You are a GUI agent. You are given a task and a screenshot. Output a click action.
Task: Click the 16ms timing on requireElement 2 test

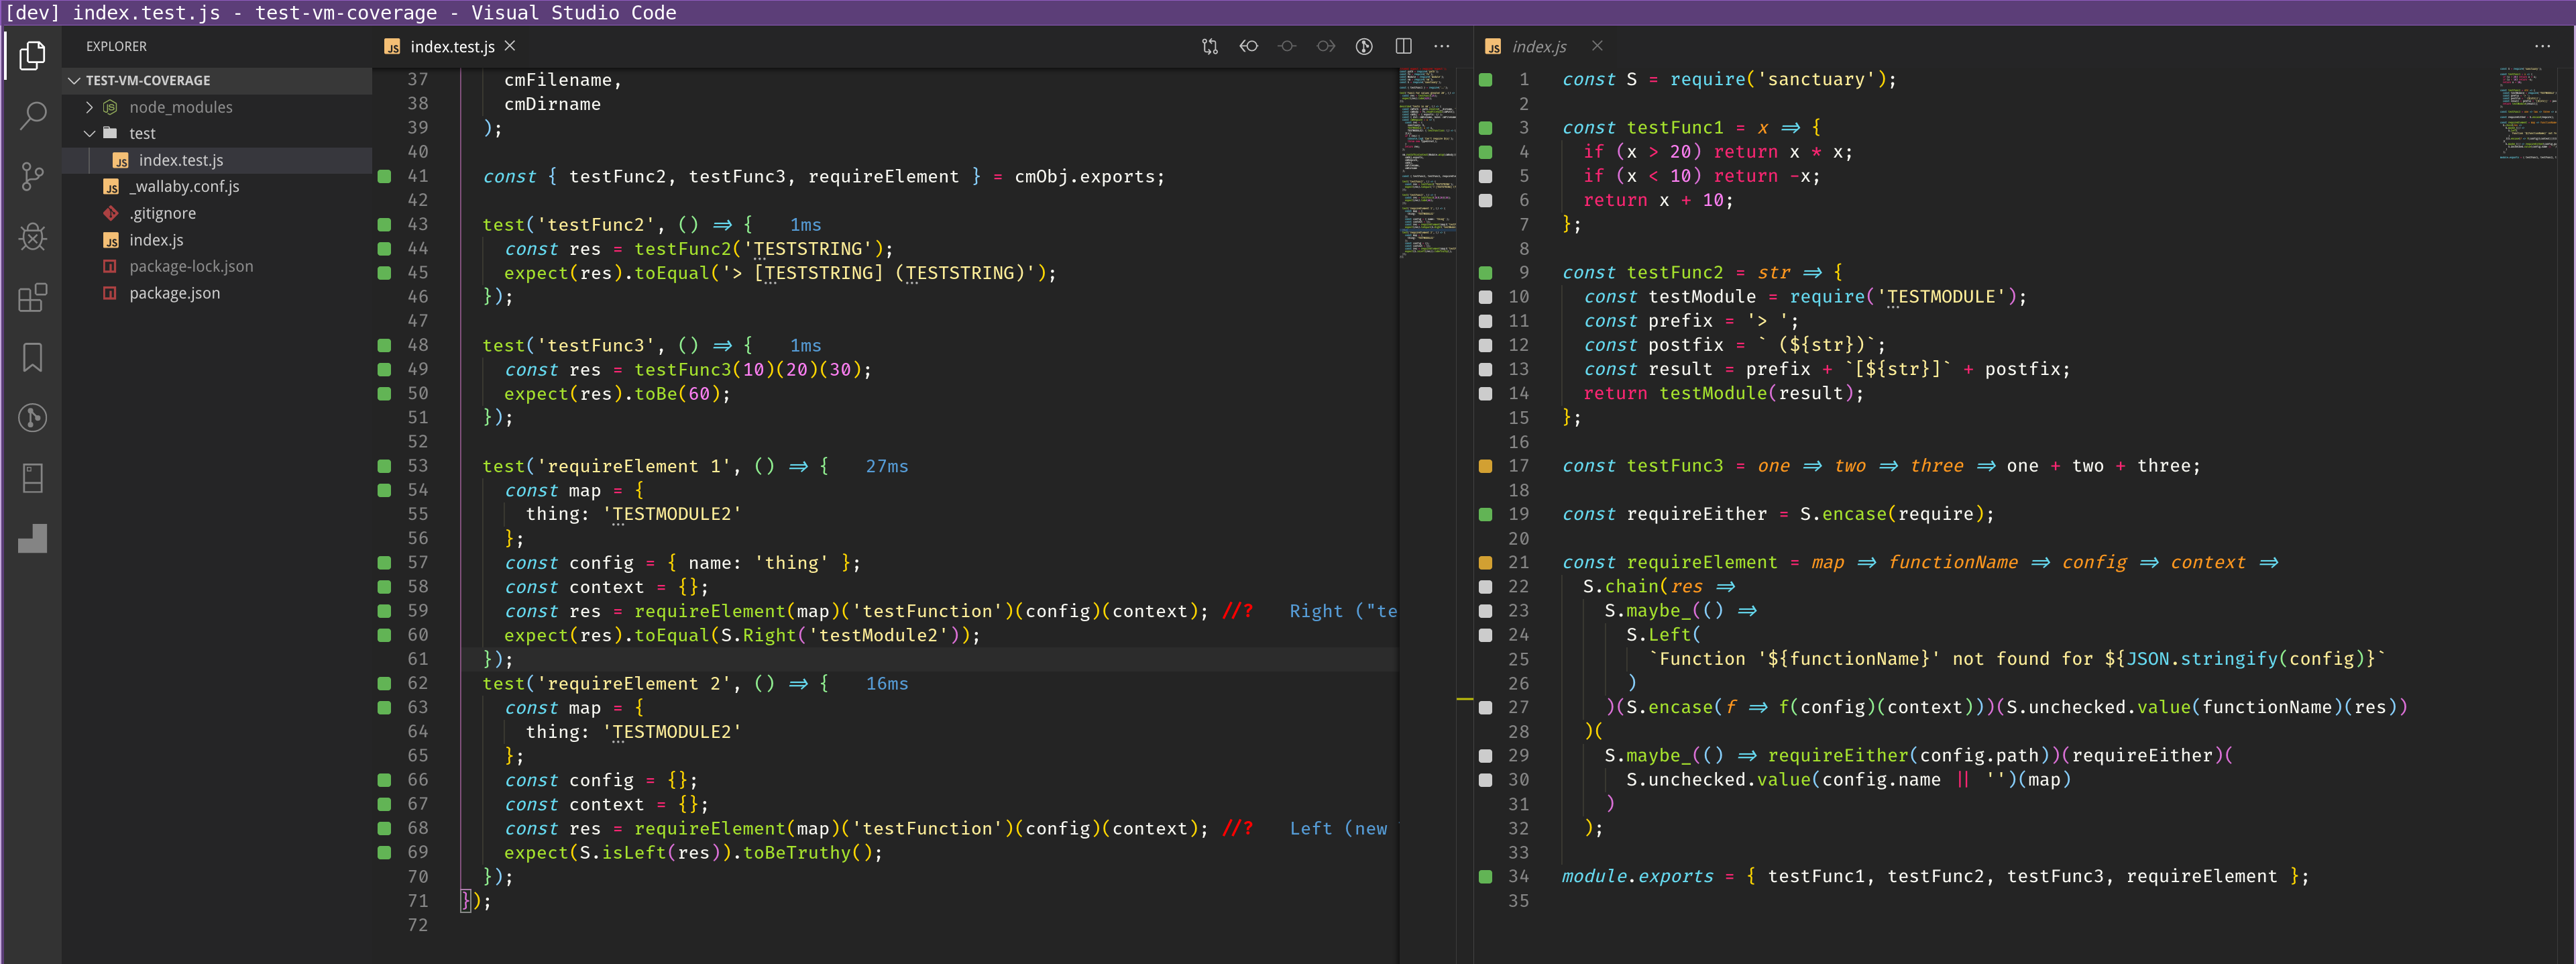pyautogui.click(x=886, y=683)
